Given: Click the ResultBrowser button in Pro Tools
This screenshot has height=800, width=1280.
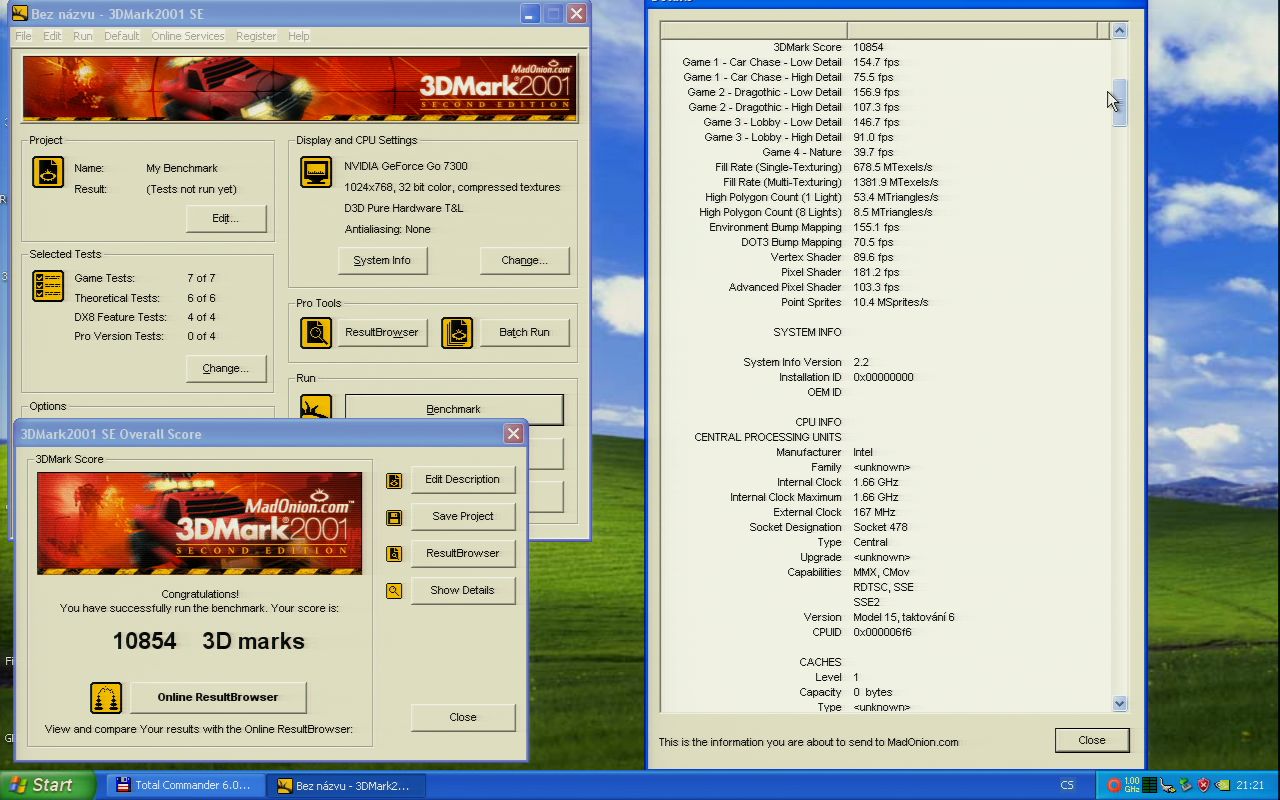Looking at the screenshot, I should tap(382, 332).
